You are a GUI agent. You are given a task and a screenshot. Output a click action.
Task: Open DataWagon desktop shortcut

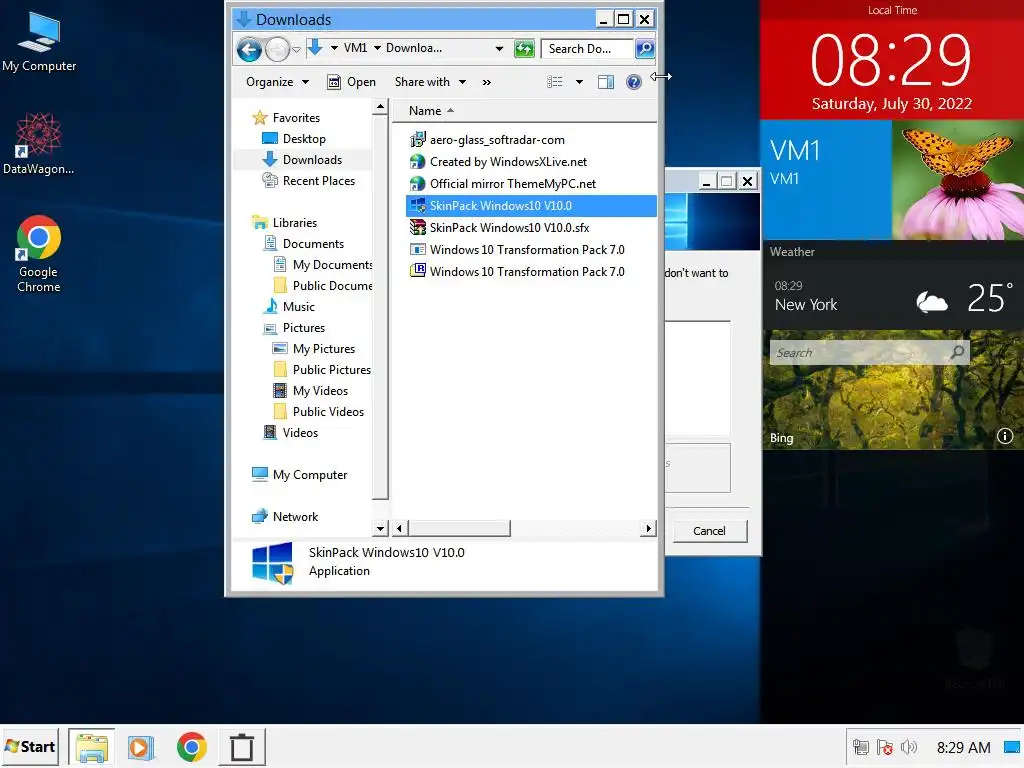[x=39, y=144]
